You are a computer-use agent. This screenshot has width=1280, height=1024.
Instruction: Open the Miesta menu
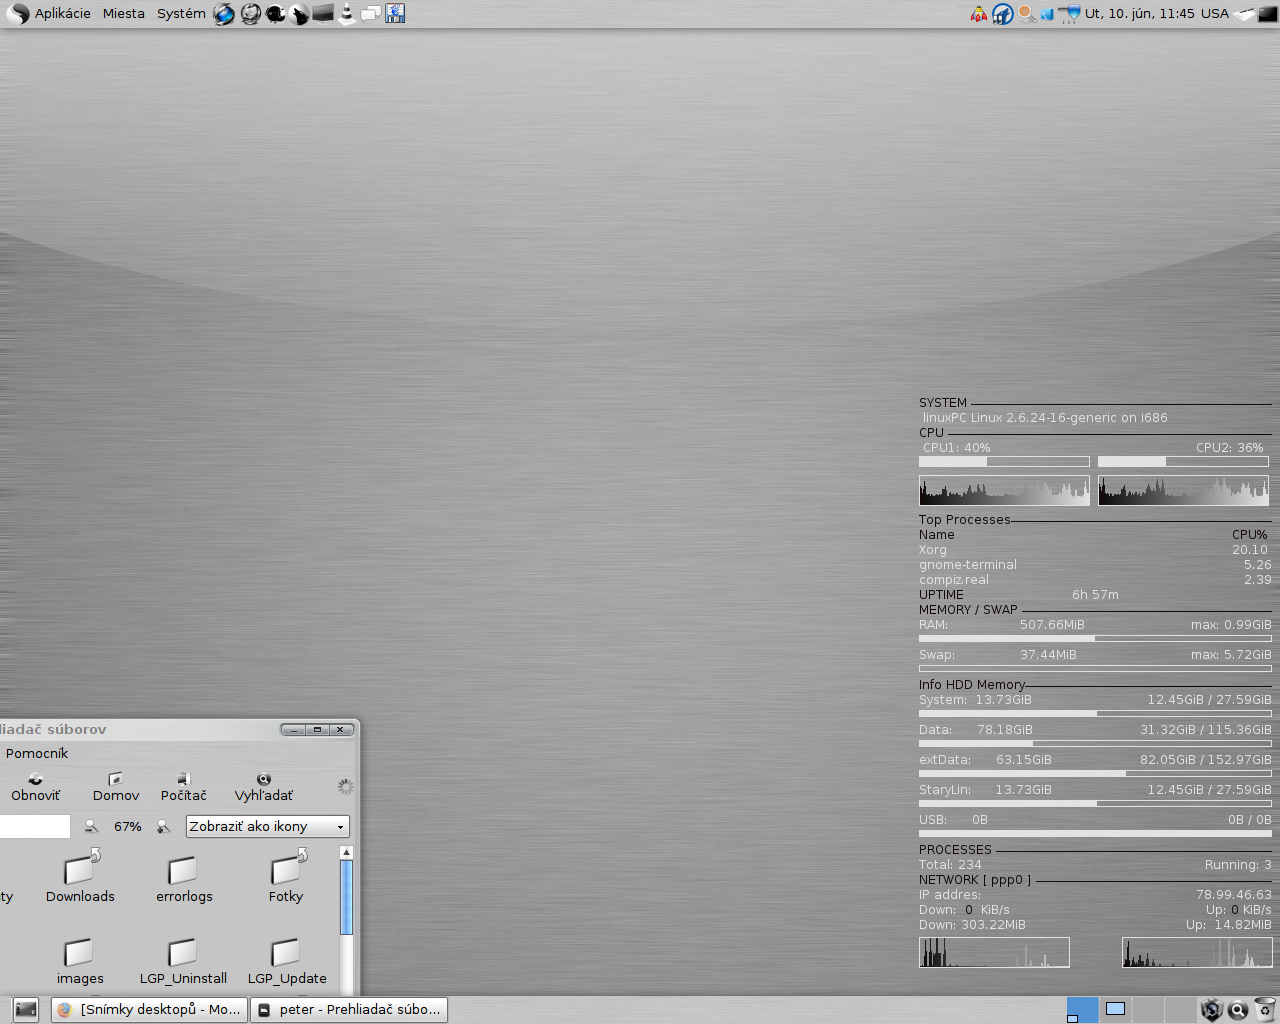point(123,13)
